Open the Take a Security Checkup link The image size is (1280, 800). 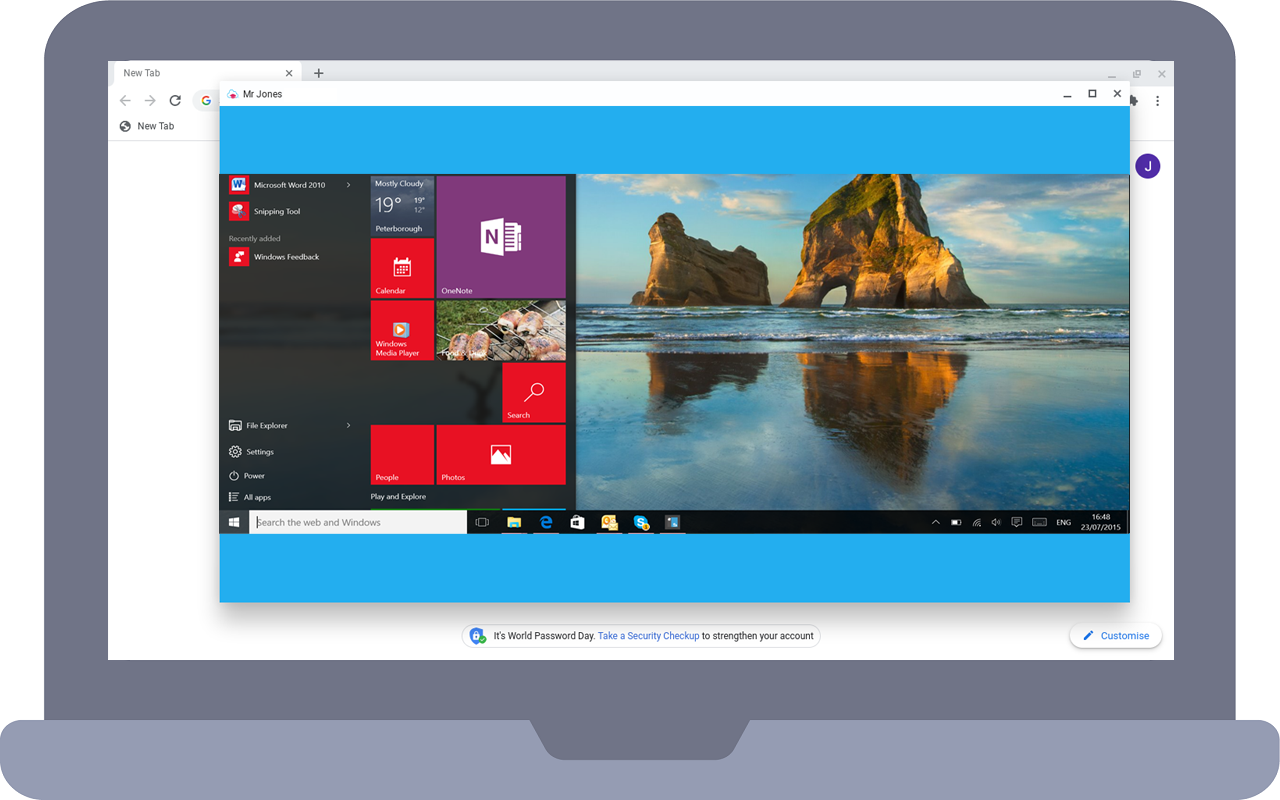point(648,635)
